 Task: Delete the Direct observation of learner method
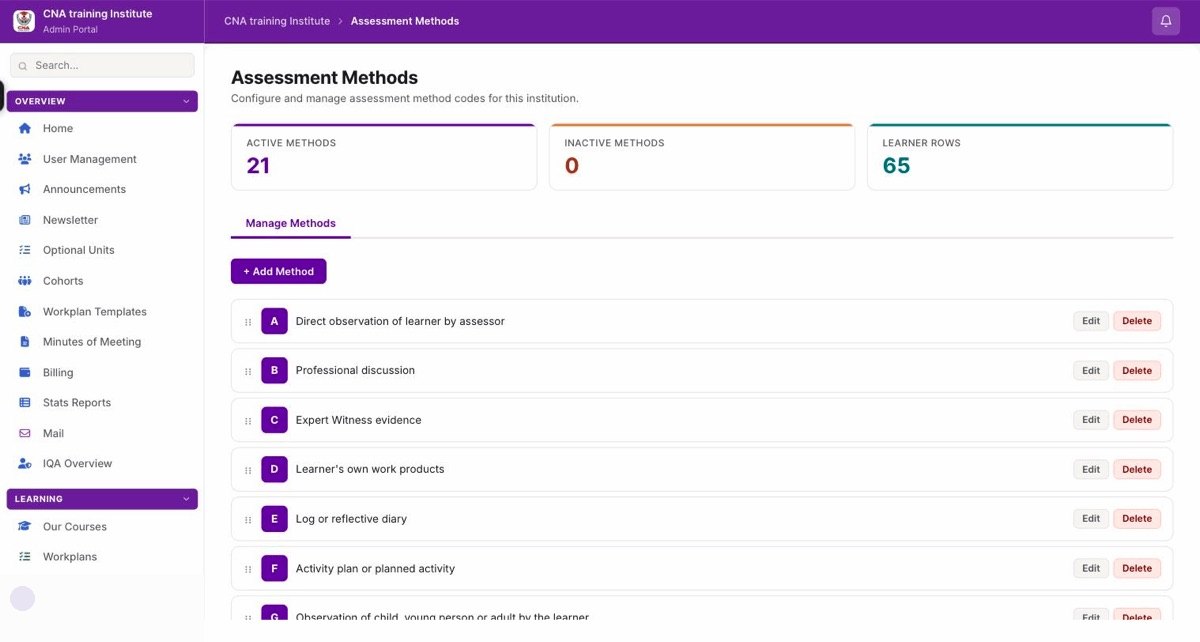pyautogui.click(x=1137, y=321)
